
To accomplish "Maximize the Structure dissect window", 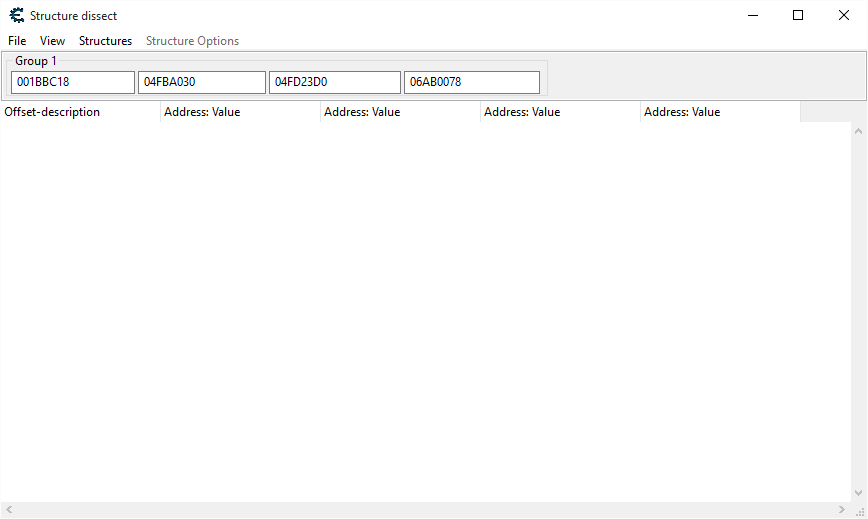I will pos(798,15).
